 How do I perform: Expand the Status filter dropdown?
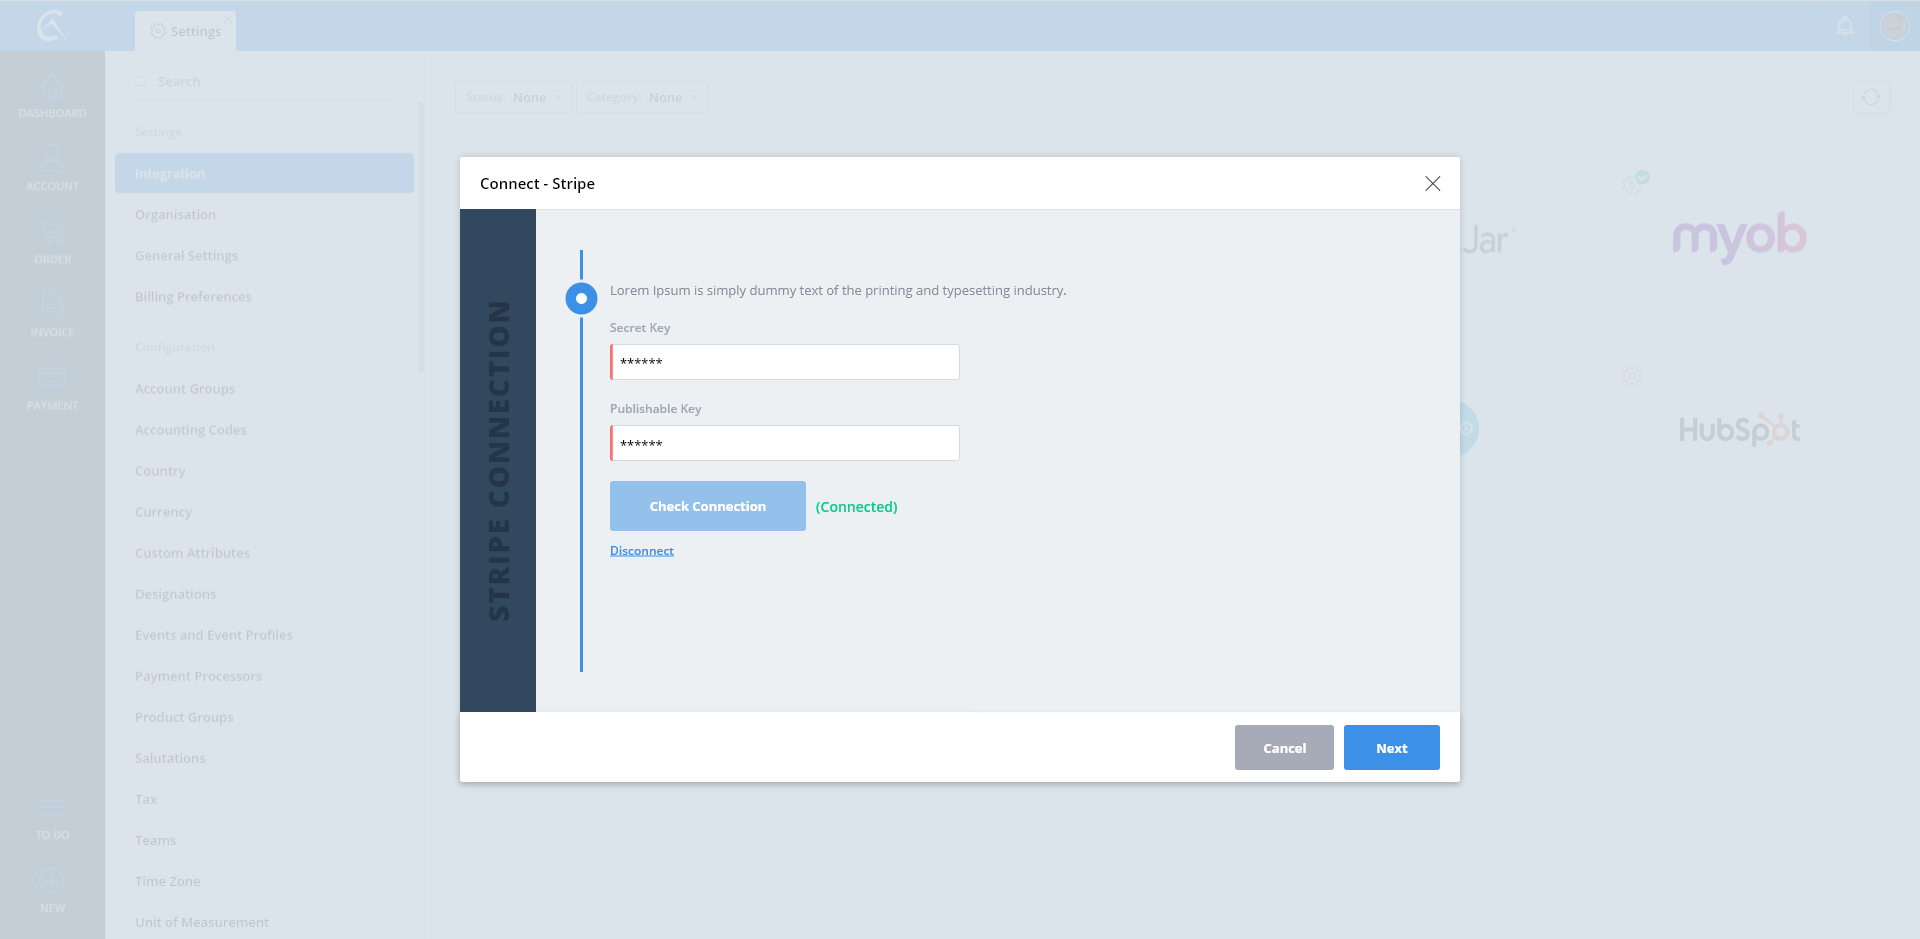tap(513, 97)
